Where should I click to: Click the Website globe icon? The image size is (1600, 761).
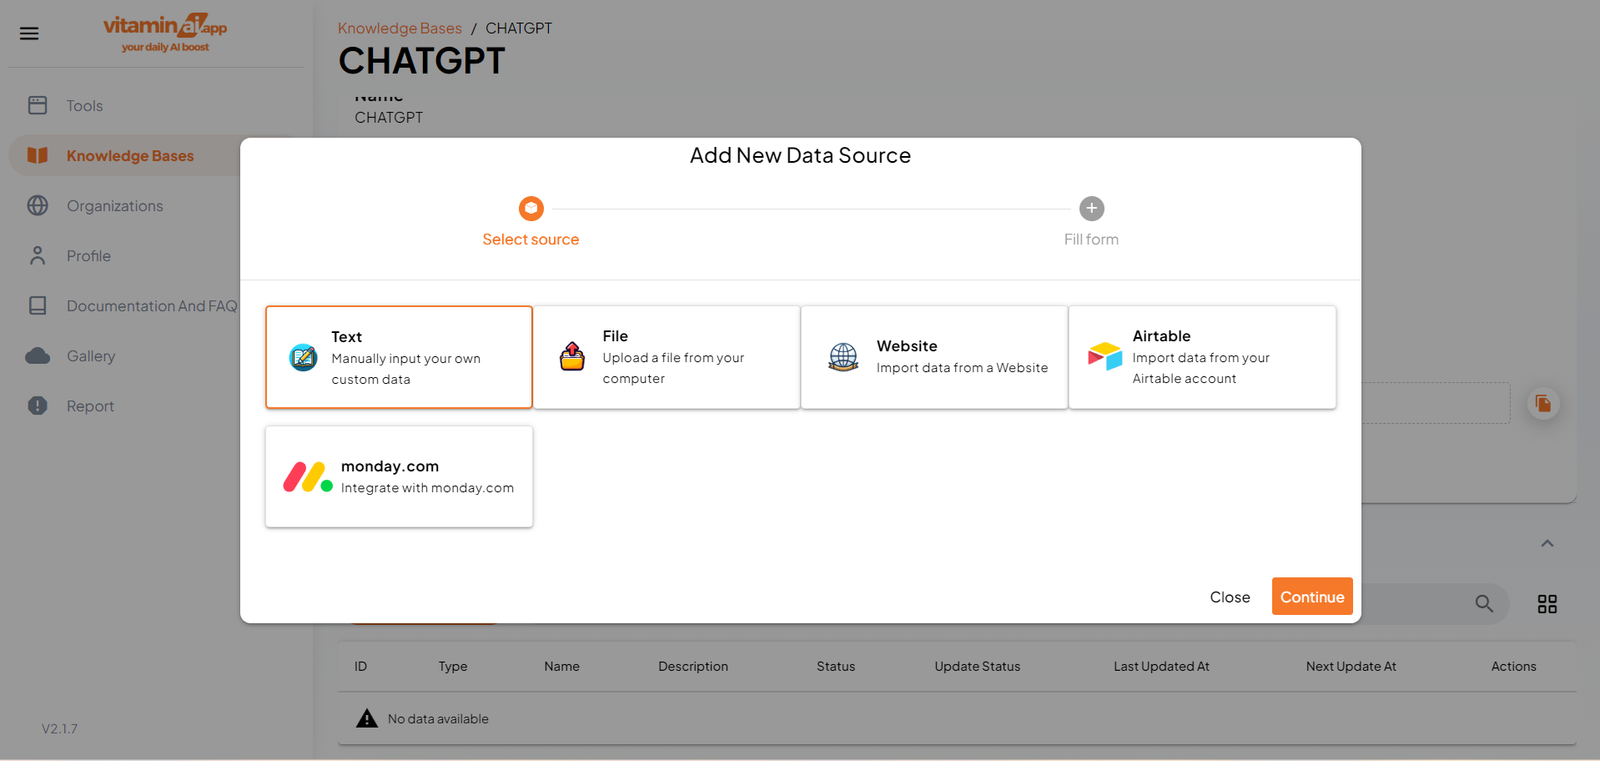843,357
